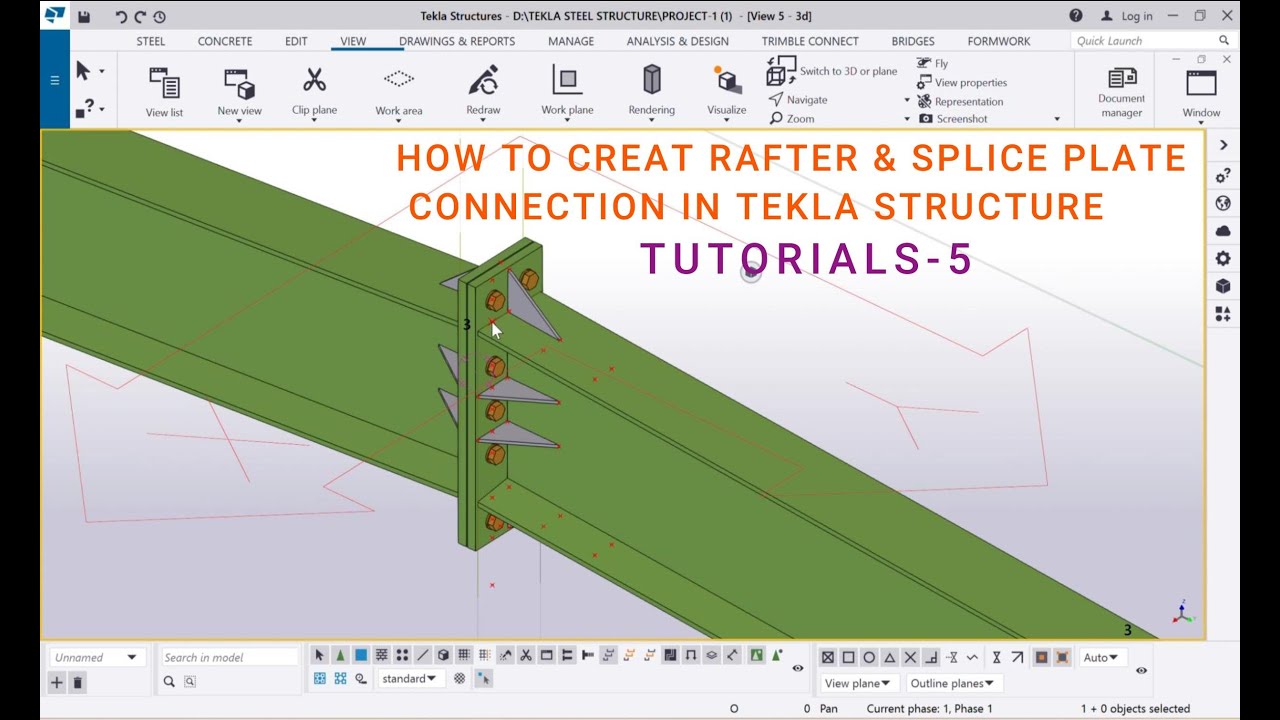Open the BRIDGES ribbon tab
Image resolution: width=1280 pixels, height=720 pixels.
coord(913,41)
